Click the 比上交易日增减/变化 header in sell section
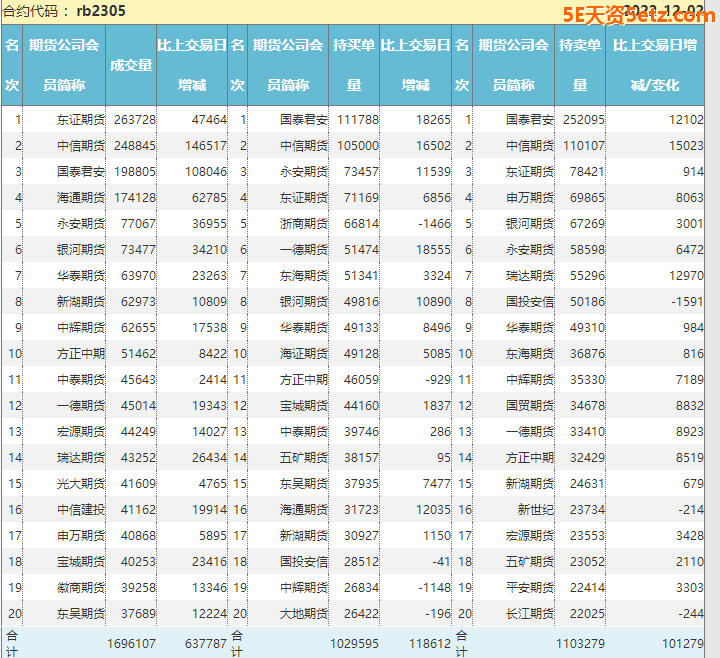This screenshot has height=658, width=720. pos(655,65)
